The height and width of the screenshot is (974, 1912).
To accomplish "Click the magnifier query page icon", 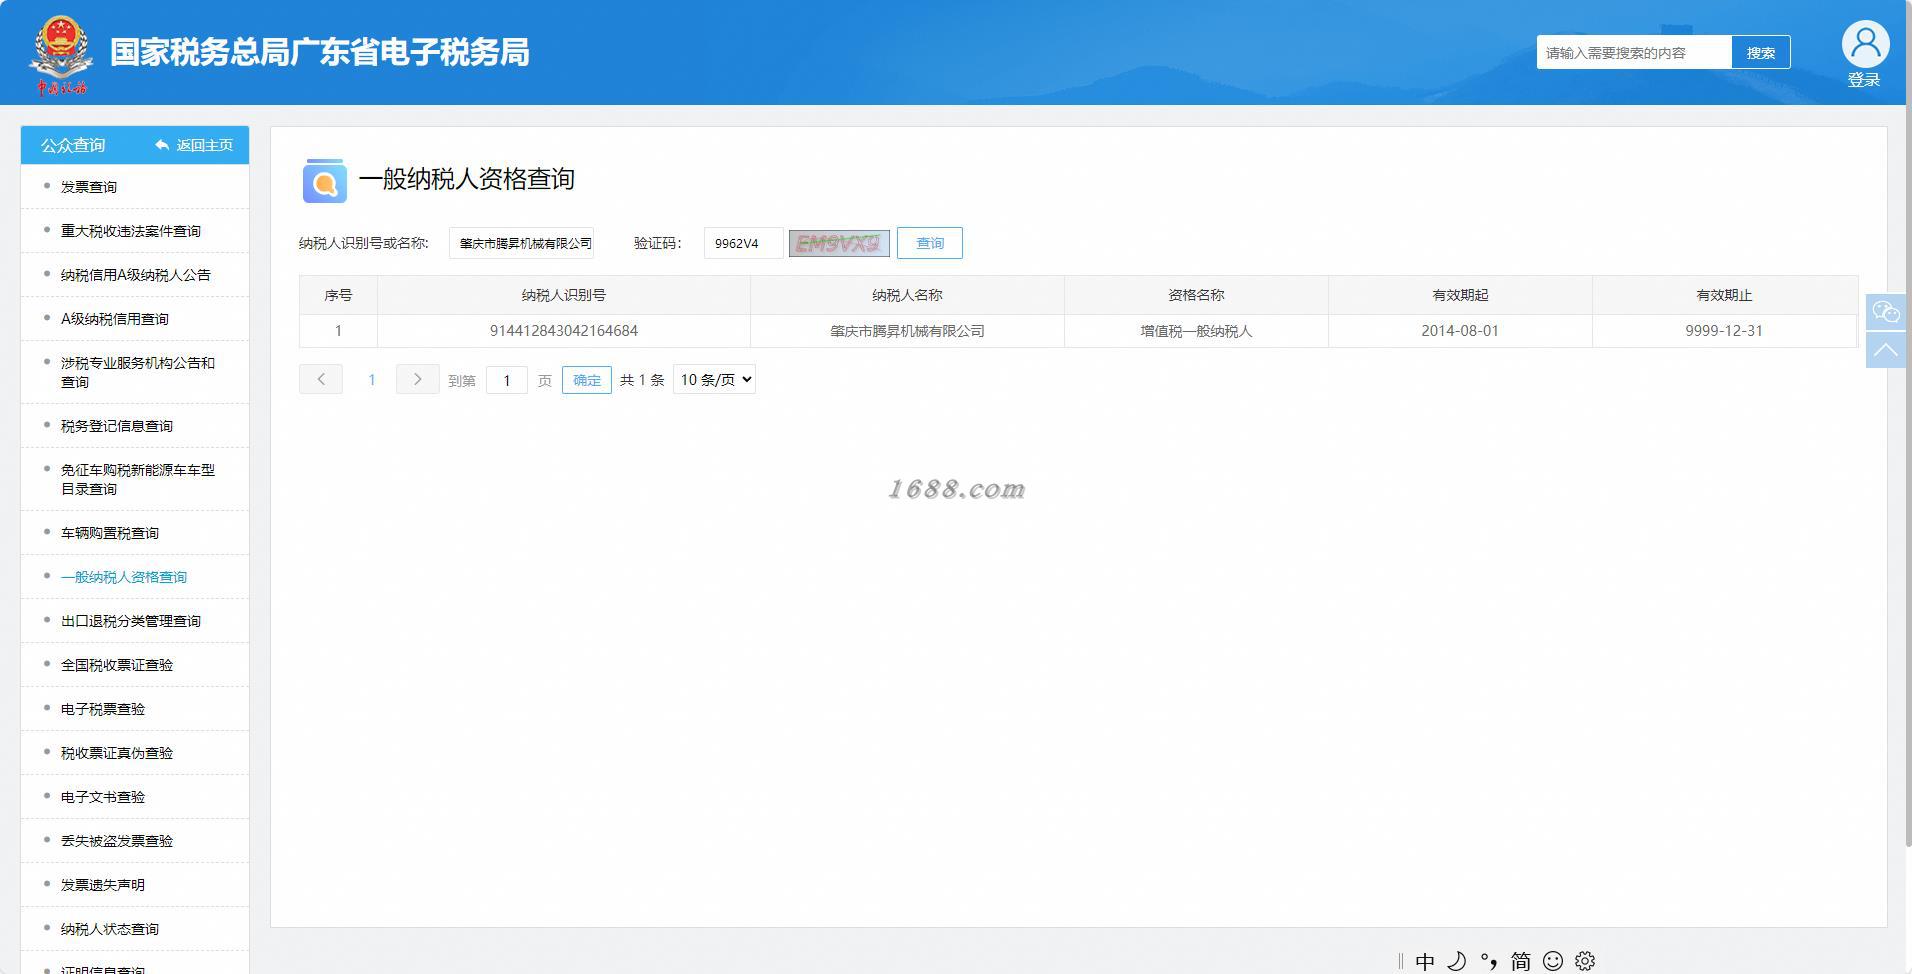I will (324, 180).
